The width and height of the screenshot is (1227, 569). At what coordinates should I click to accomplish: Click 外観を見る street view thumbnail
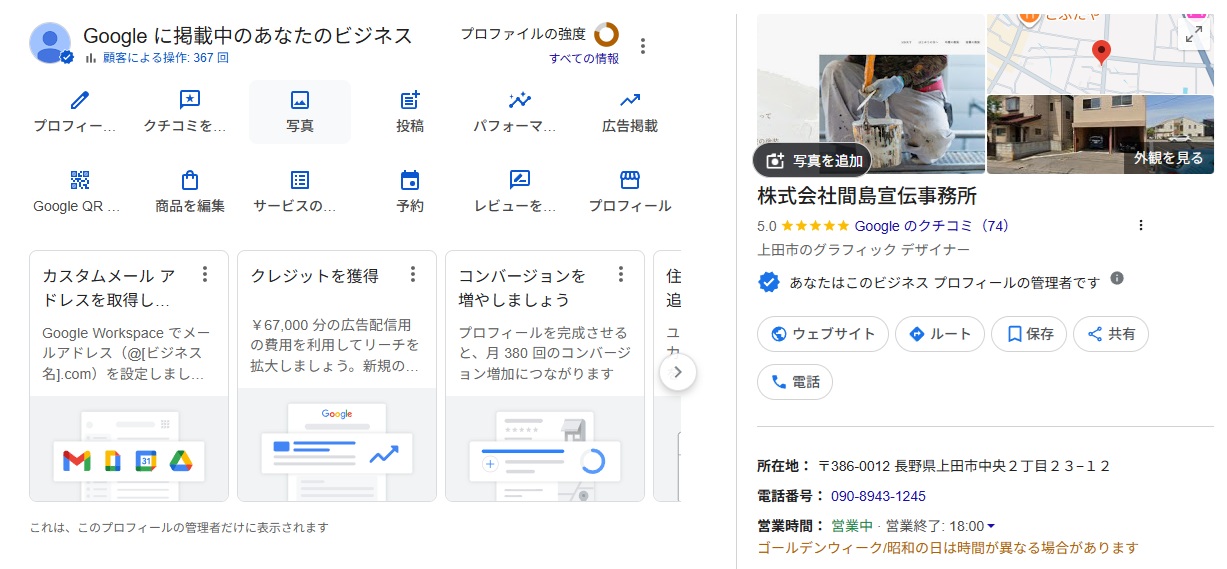coord(1100,135)
